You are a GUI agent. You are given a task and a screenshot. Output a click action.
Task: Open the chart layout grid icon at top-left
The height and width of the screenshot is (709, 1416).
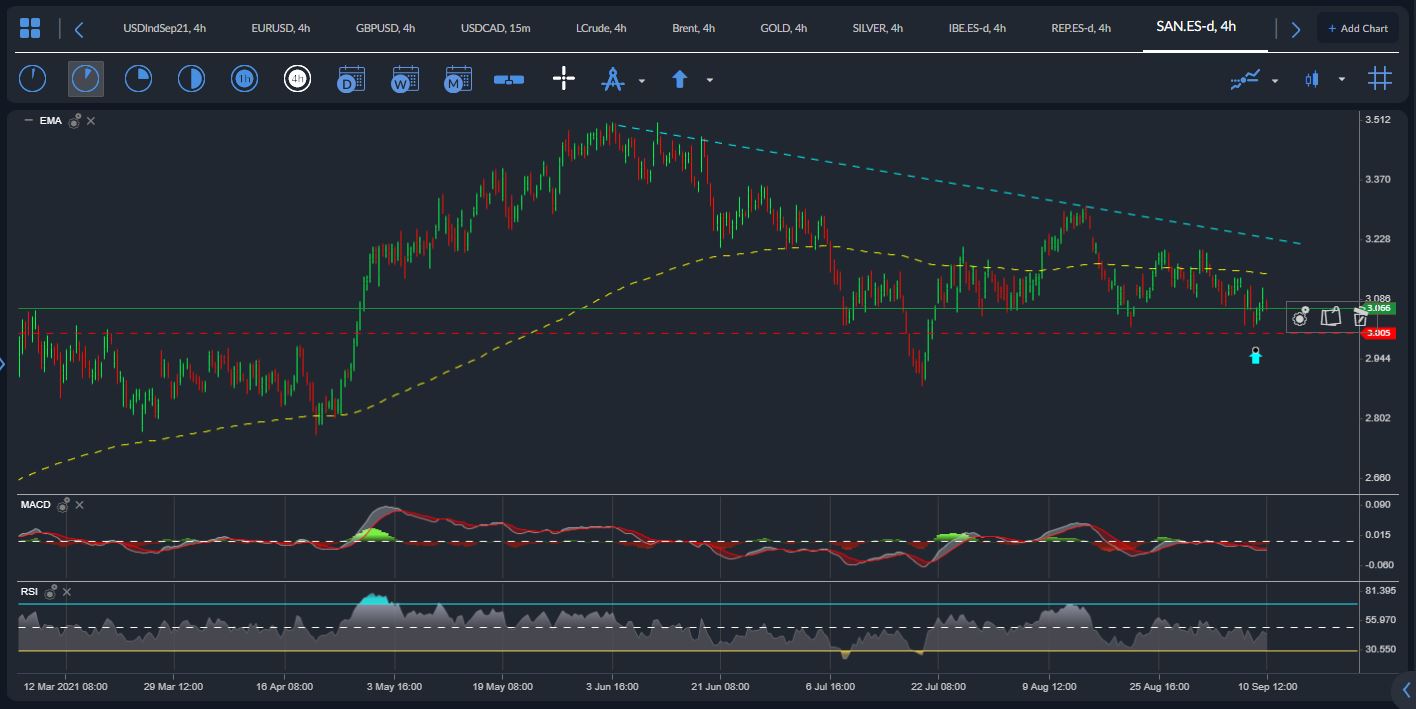point(30,28)
